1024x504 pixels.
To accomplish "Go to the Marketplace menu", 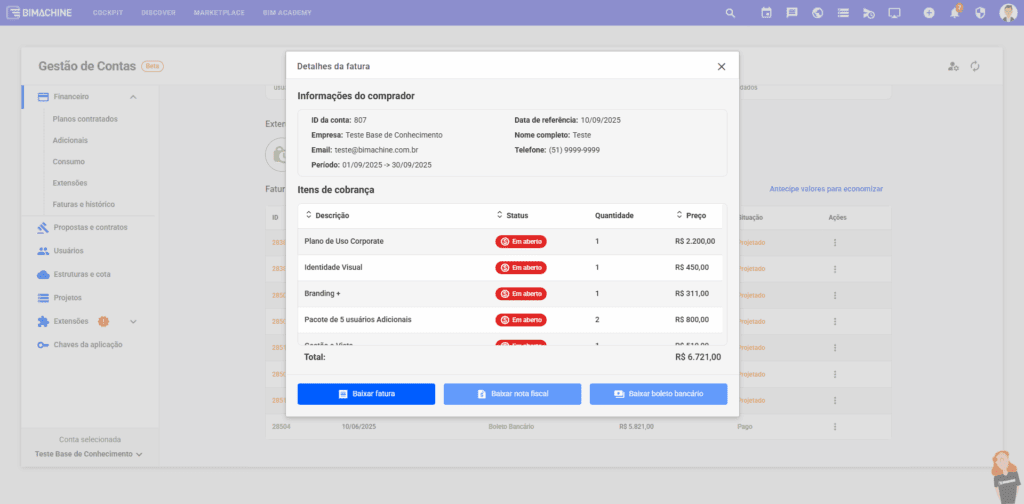I will click(x=219, y=13).
